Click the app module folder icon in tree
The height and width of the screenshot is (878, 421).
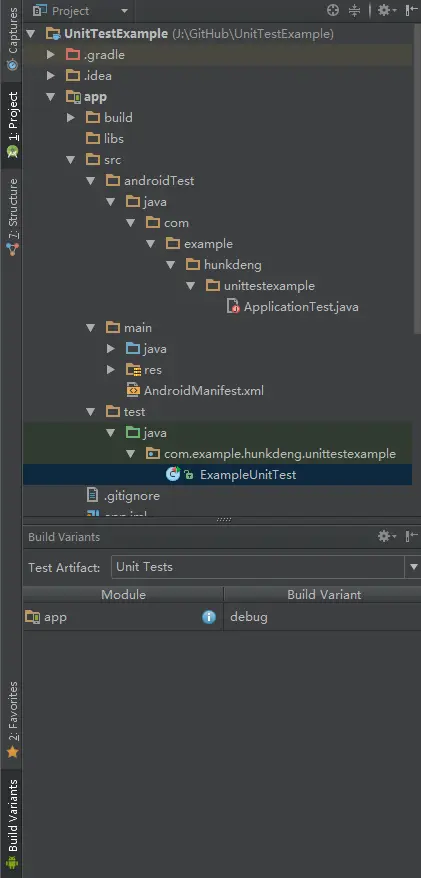pyautogui.click(x=73, y=97)
